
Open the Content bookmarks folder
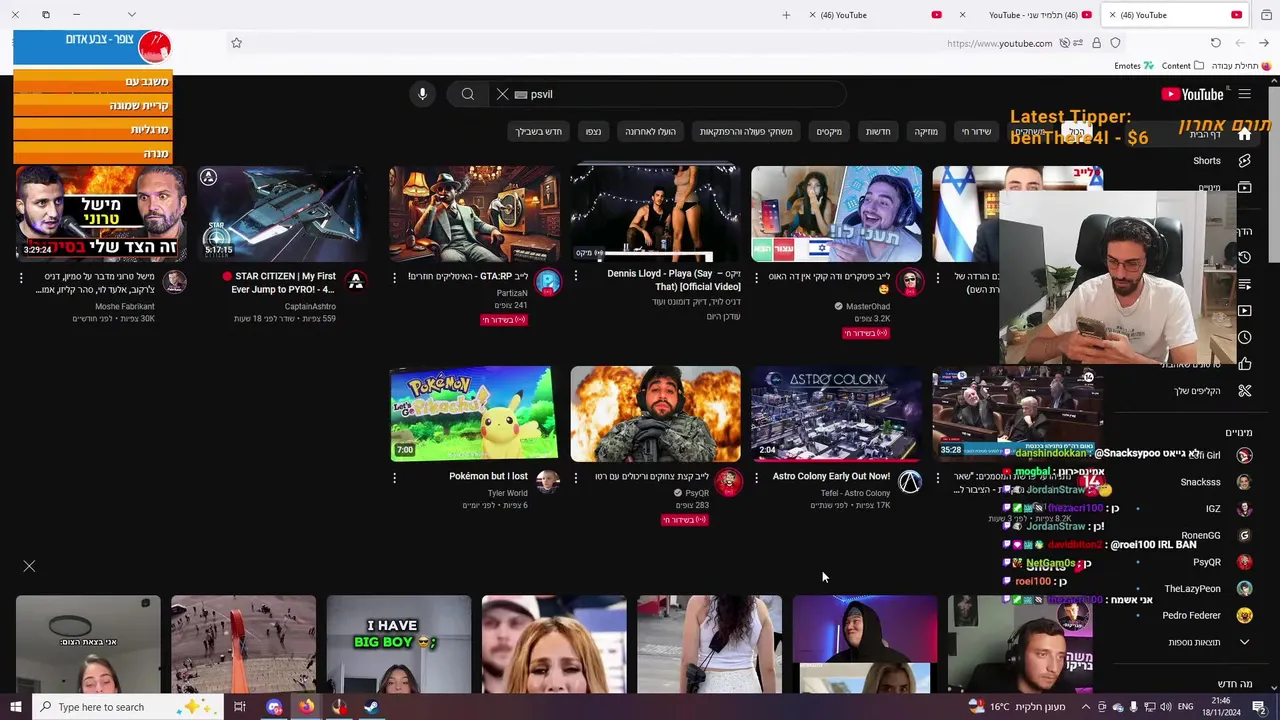click(1183, 66)
